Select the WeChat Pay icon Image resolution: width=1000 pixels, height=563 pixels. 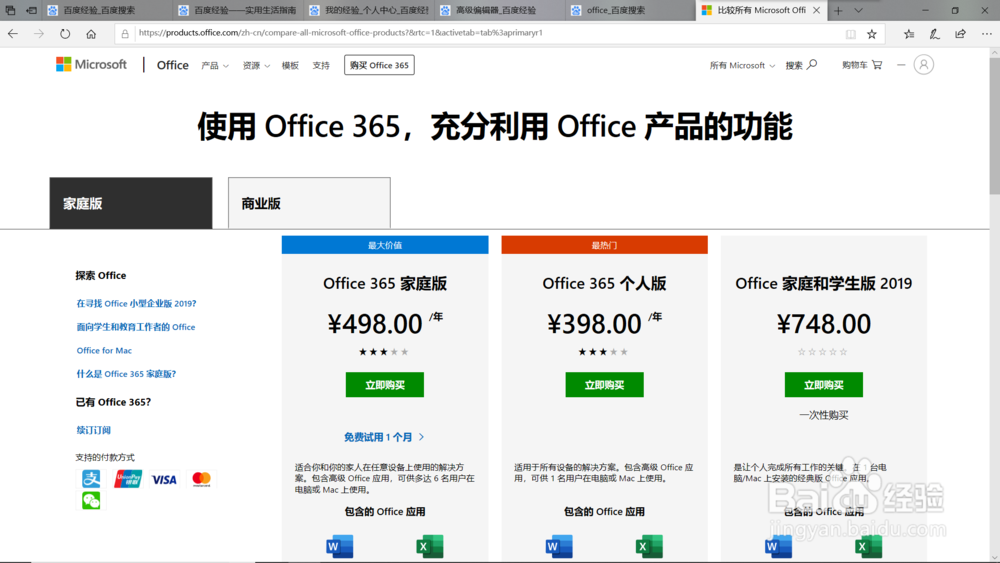point(91,501)
